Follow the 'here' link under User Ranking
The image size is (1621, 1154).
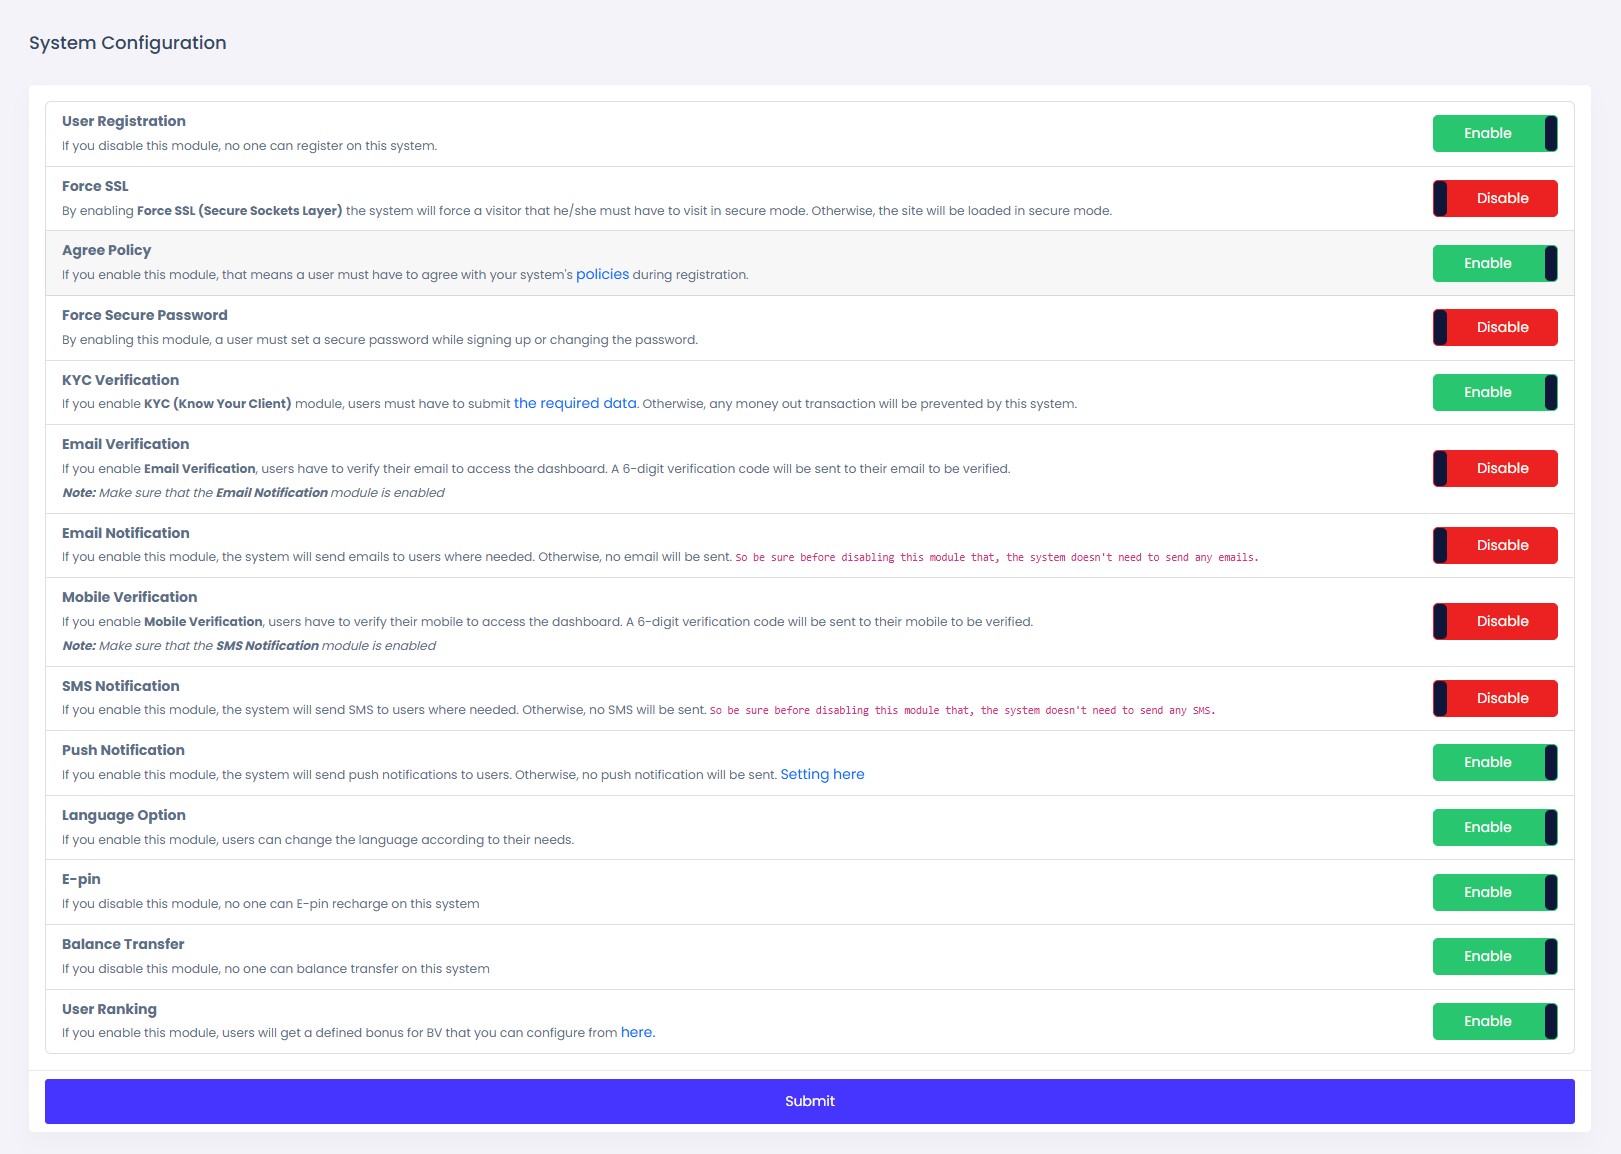click(x=637, y=1032)
